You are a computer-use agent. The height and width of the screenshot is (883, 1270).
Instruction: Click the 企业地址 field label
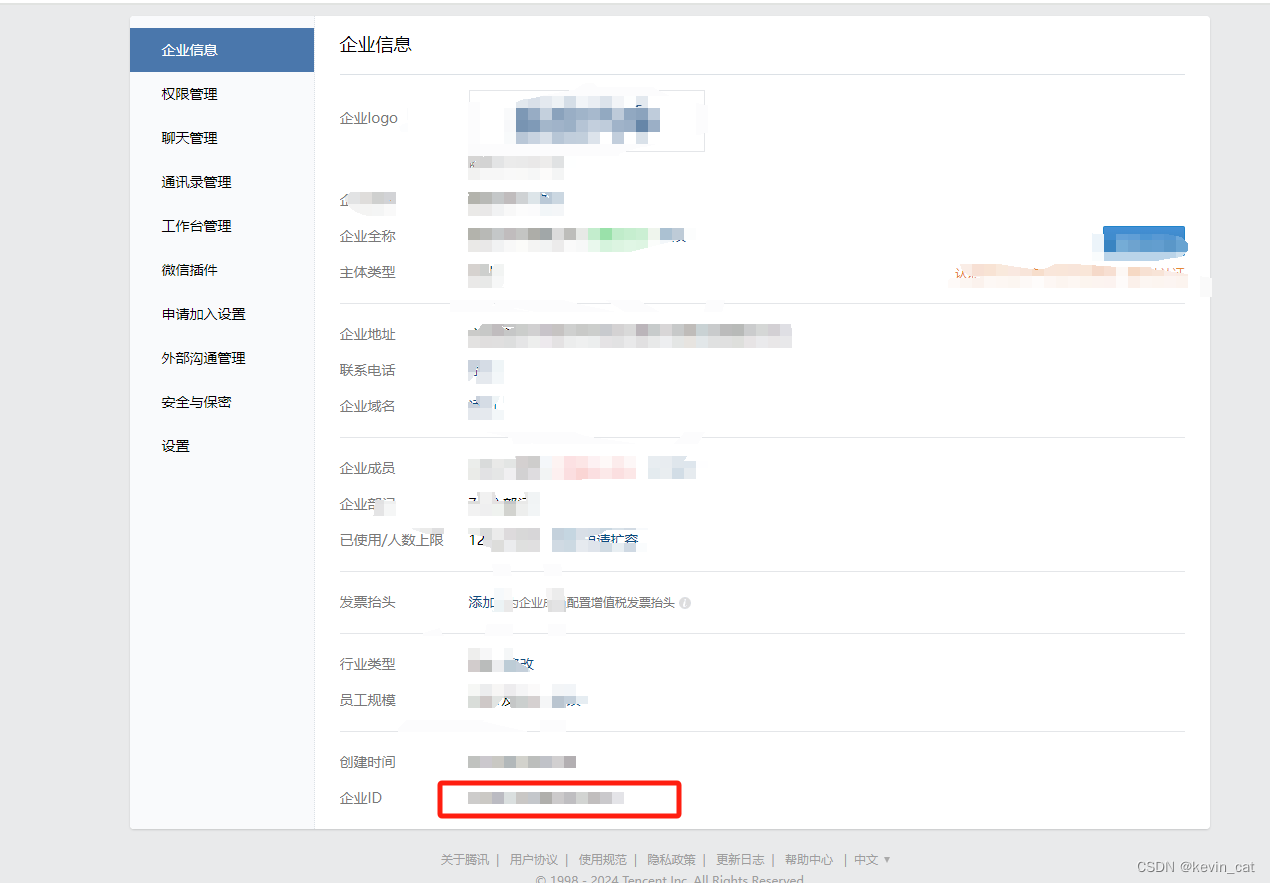point(368,334)
